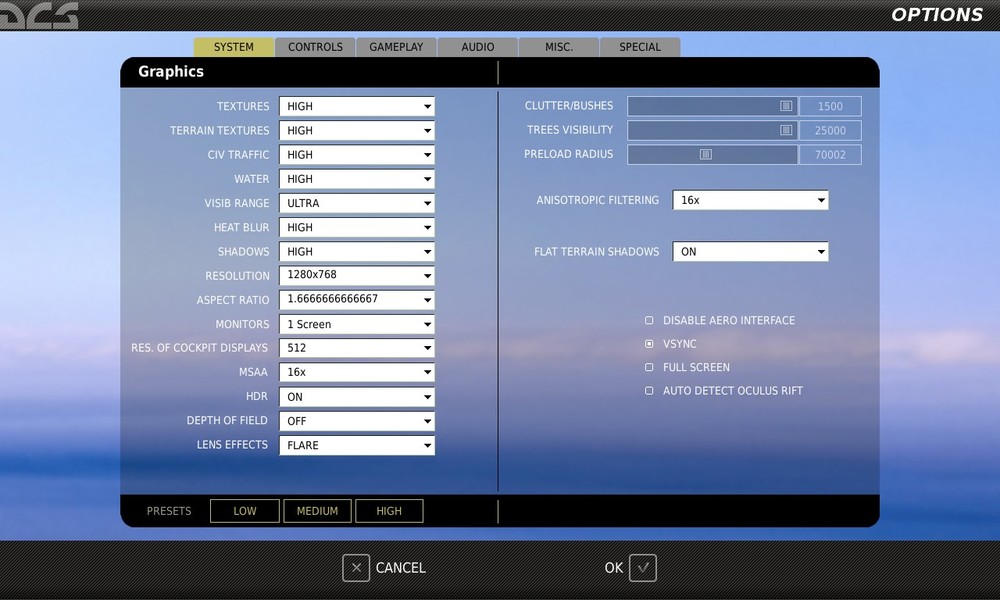Open the Anisotropic Filtering dropdown
This screenshot has width=1000, height=600.
tap(751, 200)
